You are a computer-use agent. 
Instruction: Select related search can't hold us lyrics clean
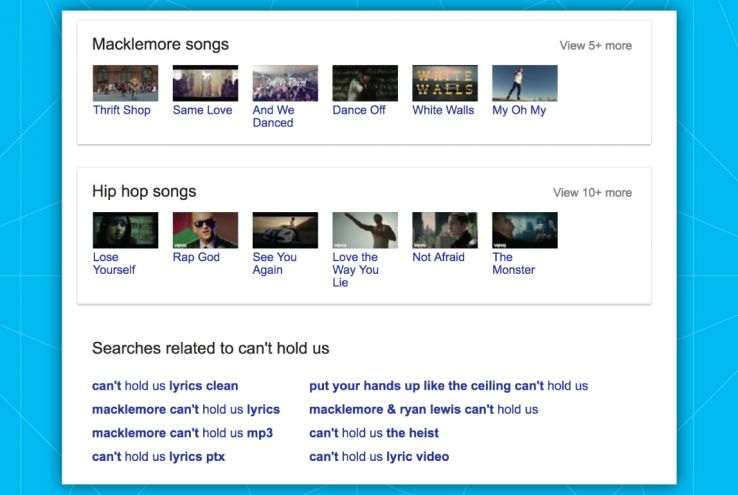[x=165, y=386]
